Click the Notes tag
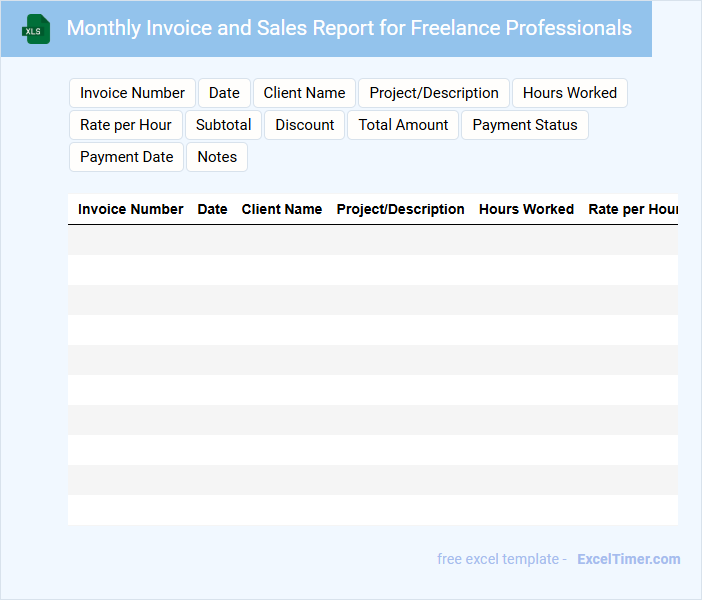702x600 pixels. click(x=217, y=157)
